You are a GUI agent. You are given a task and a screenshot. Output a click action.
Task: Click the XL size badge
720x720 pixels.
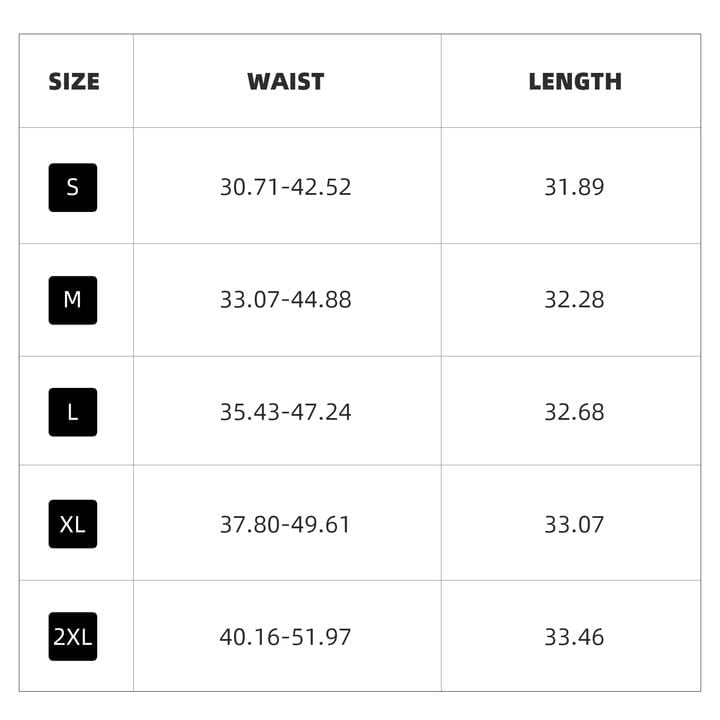73,524
